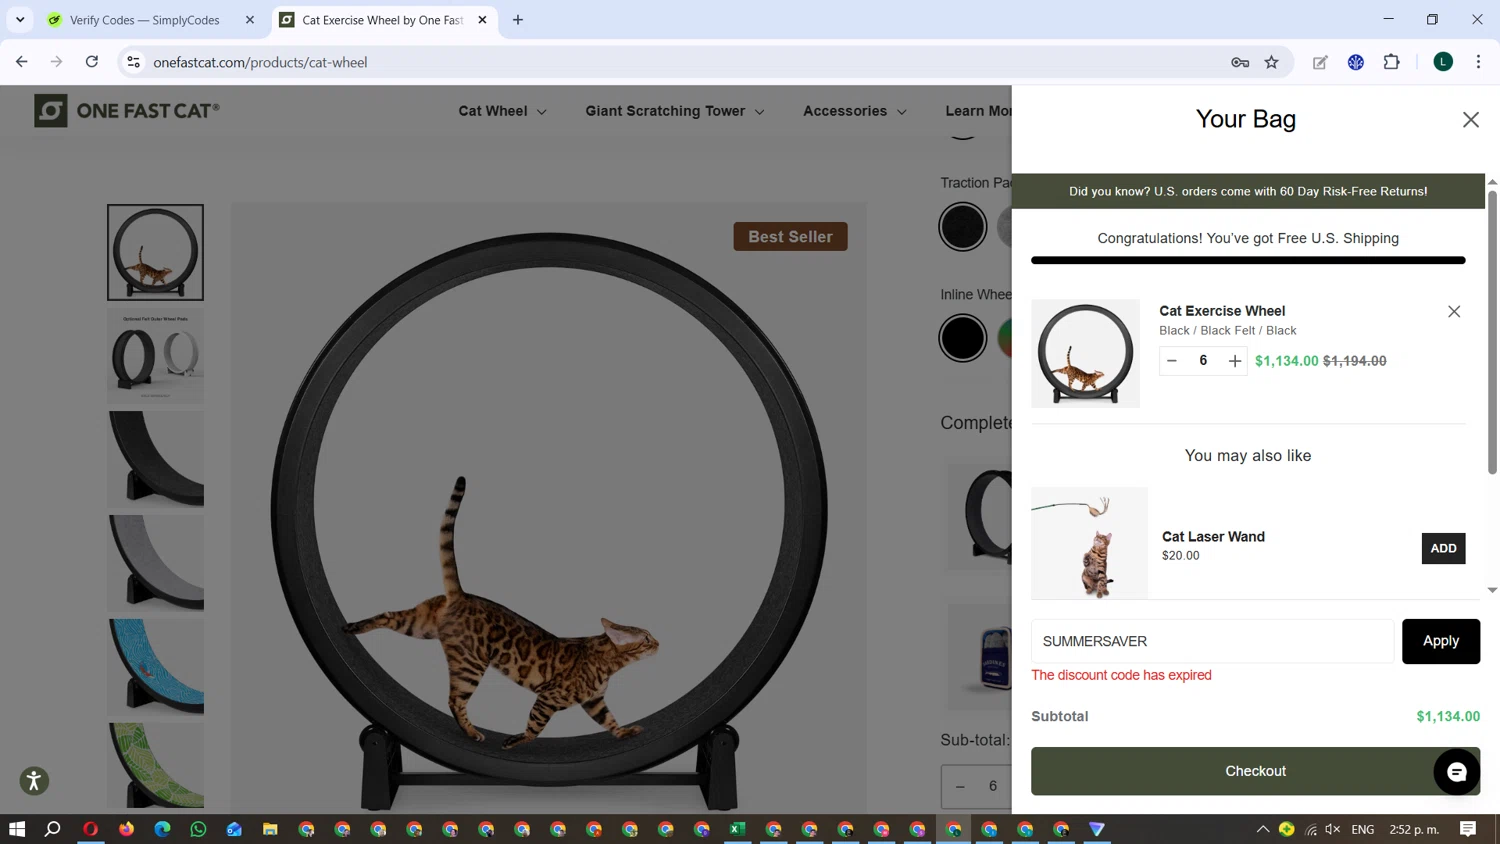Open a new browser tab

coord(518,20)
